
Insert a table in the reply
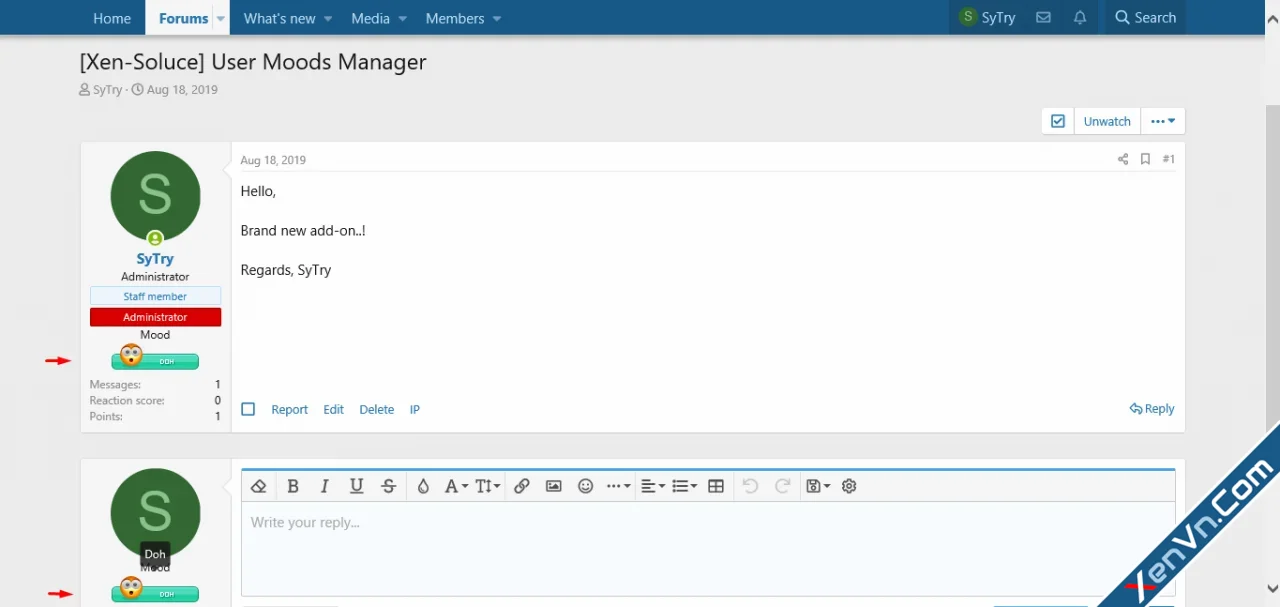[x=716, y=486]
